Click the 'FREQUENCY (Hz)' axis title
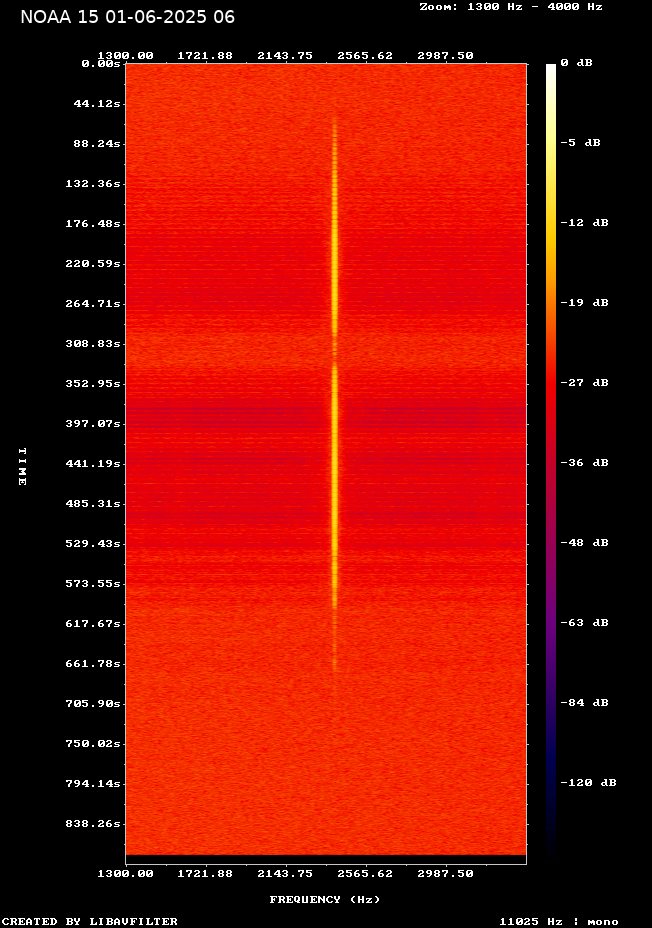This screenshot has width=652, height=928. 325,900
